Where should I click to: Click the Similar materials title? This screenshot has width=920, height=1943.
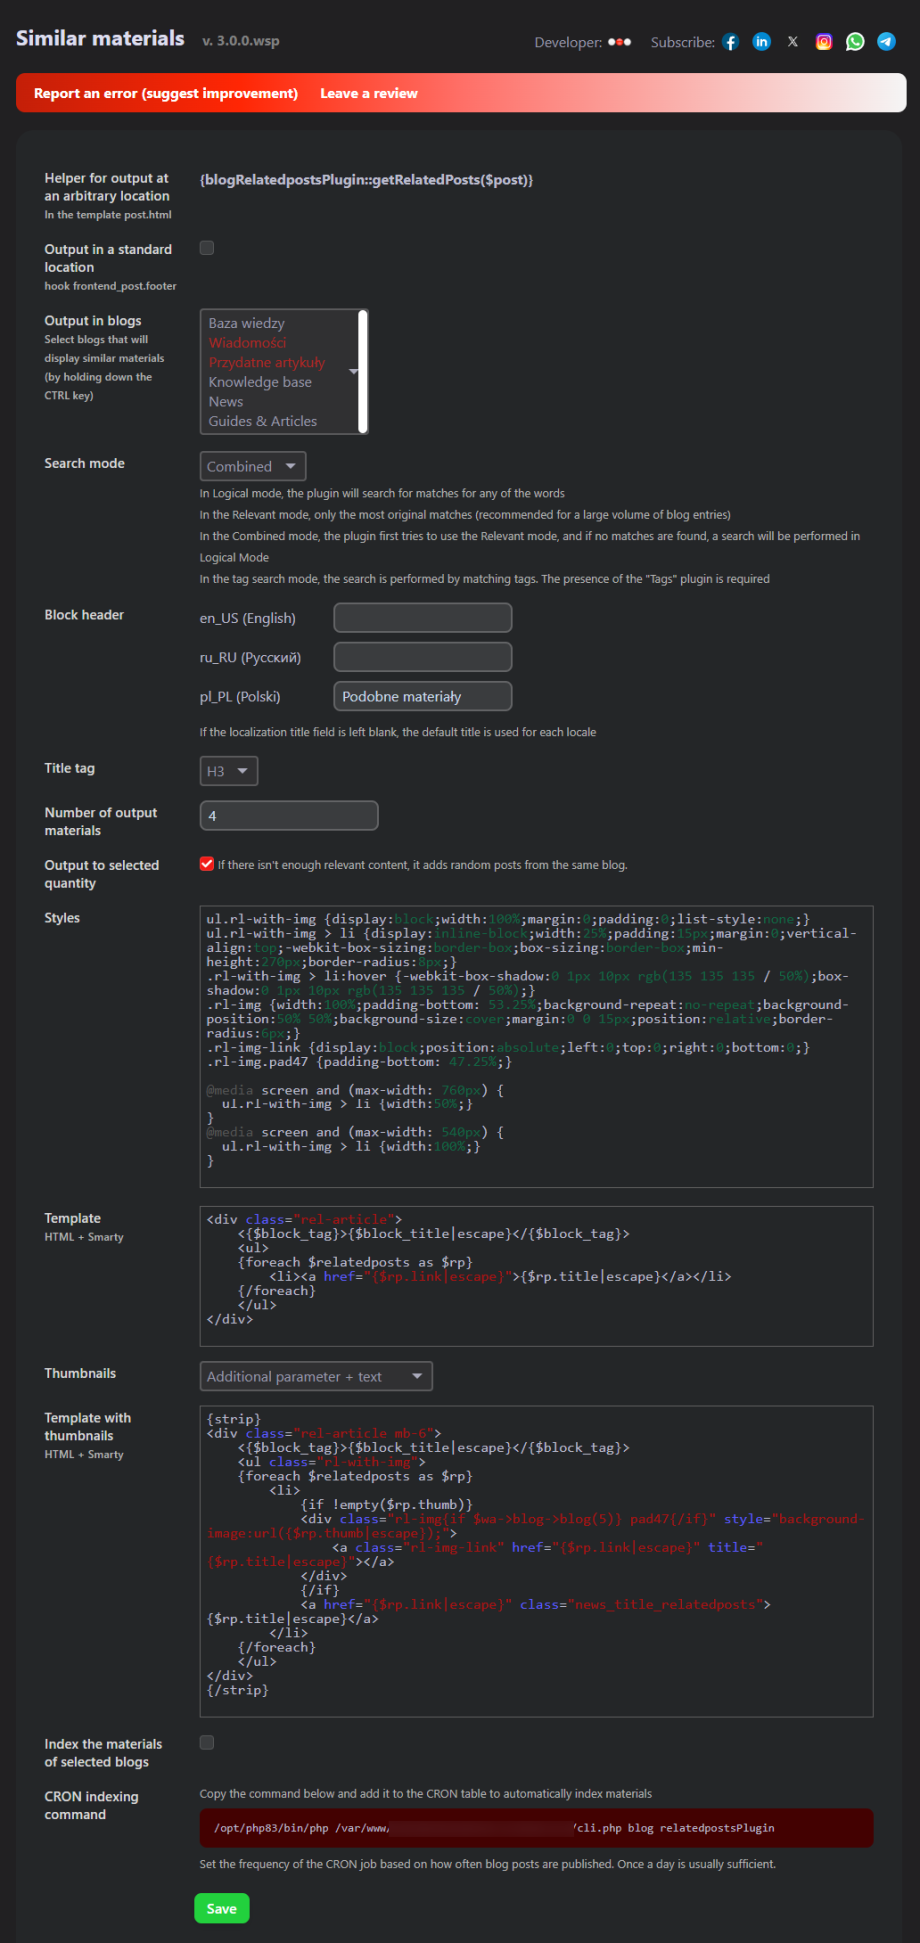point(100,38)
